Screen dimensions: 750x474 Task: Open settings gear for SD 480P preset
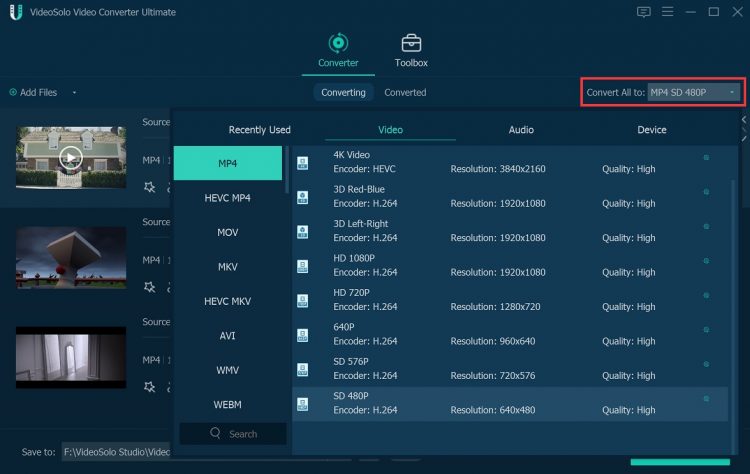click(706, 398)
